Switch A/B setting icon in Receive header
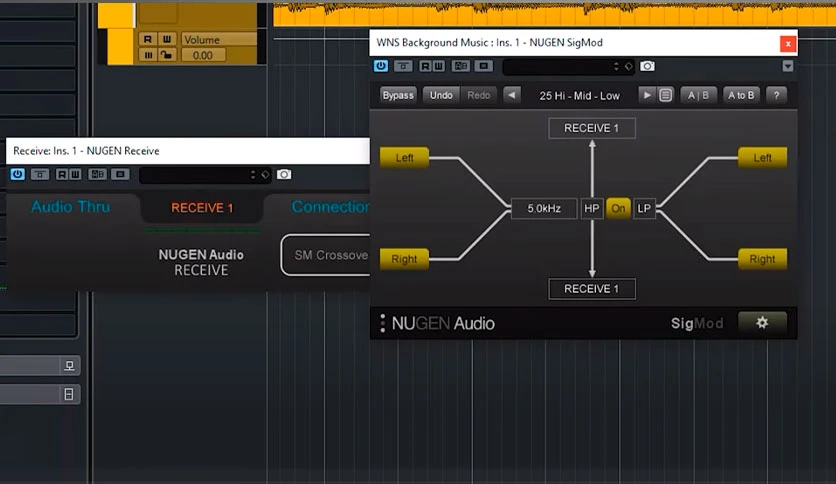The image size is (836, 484). pyautogui.click(x=98, y=174)
